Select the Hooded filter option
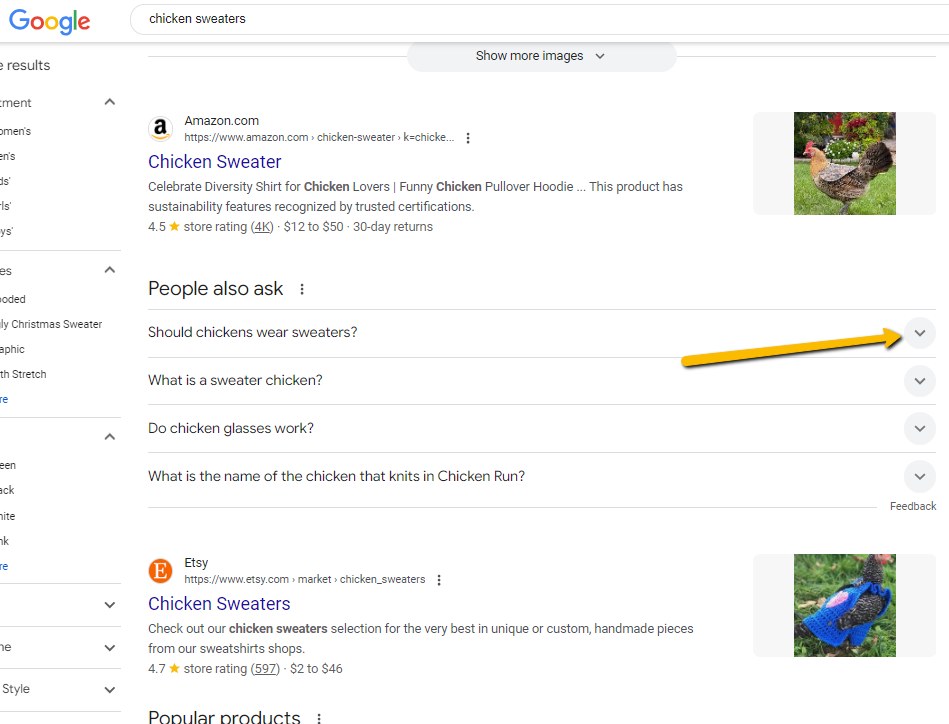Image resolution: width=949 pixels, height=724 pixels. 13,299
